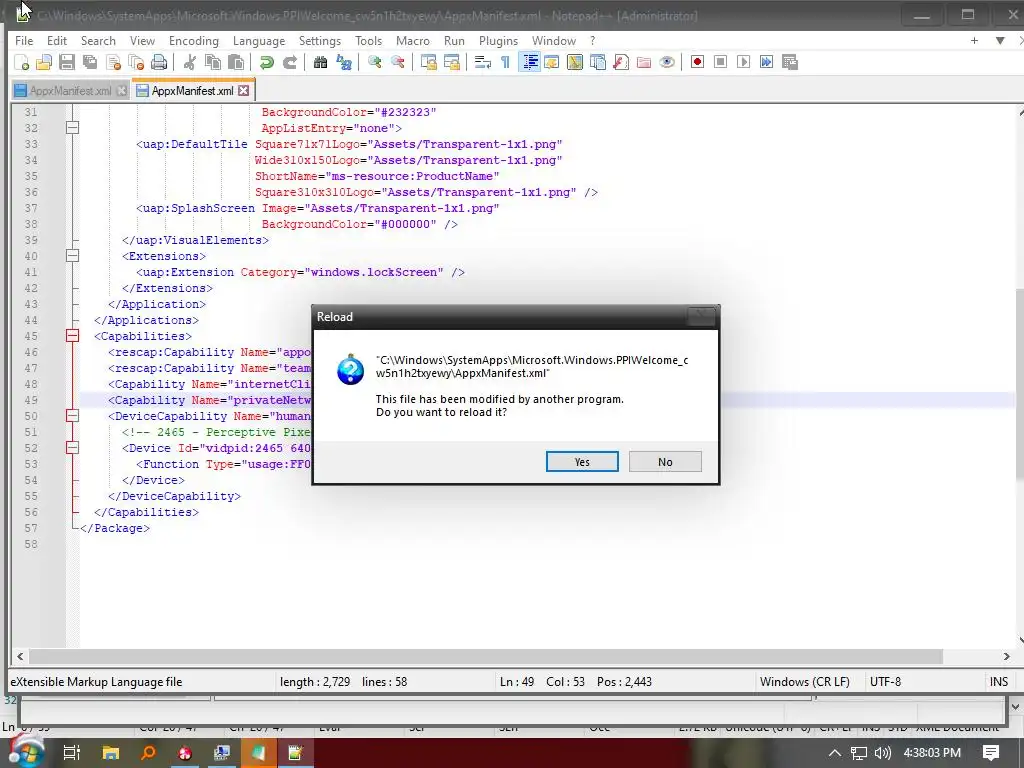Viewport: 1024px width, 768px height.
Task: Click the horizontal scrollbar left arrow
Action: (20, 656)
